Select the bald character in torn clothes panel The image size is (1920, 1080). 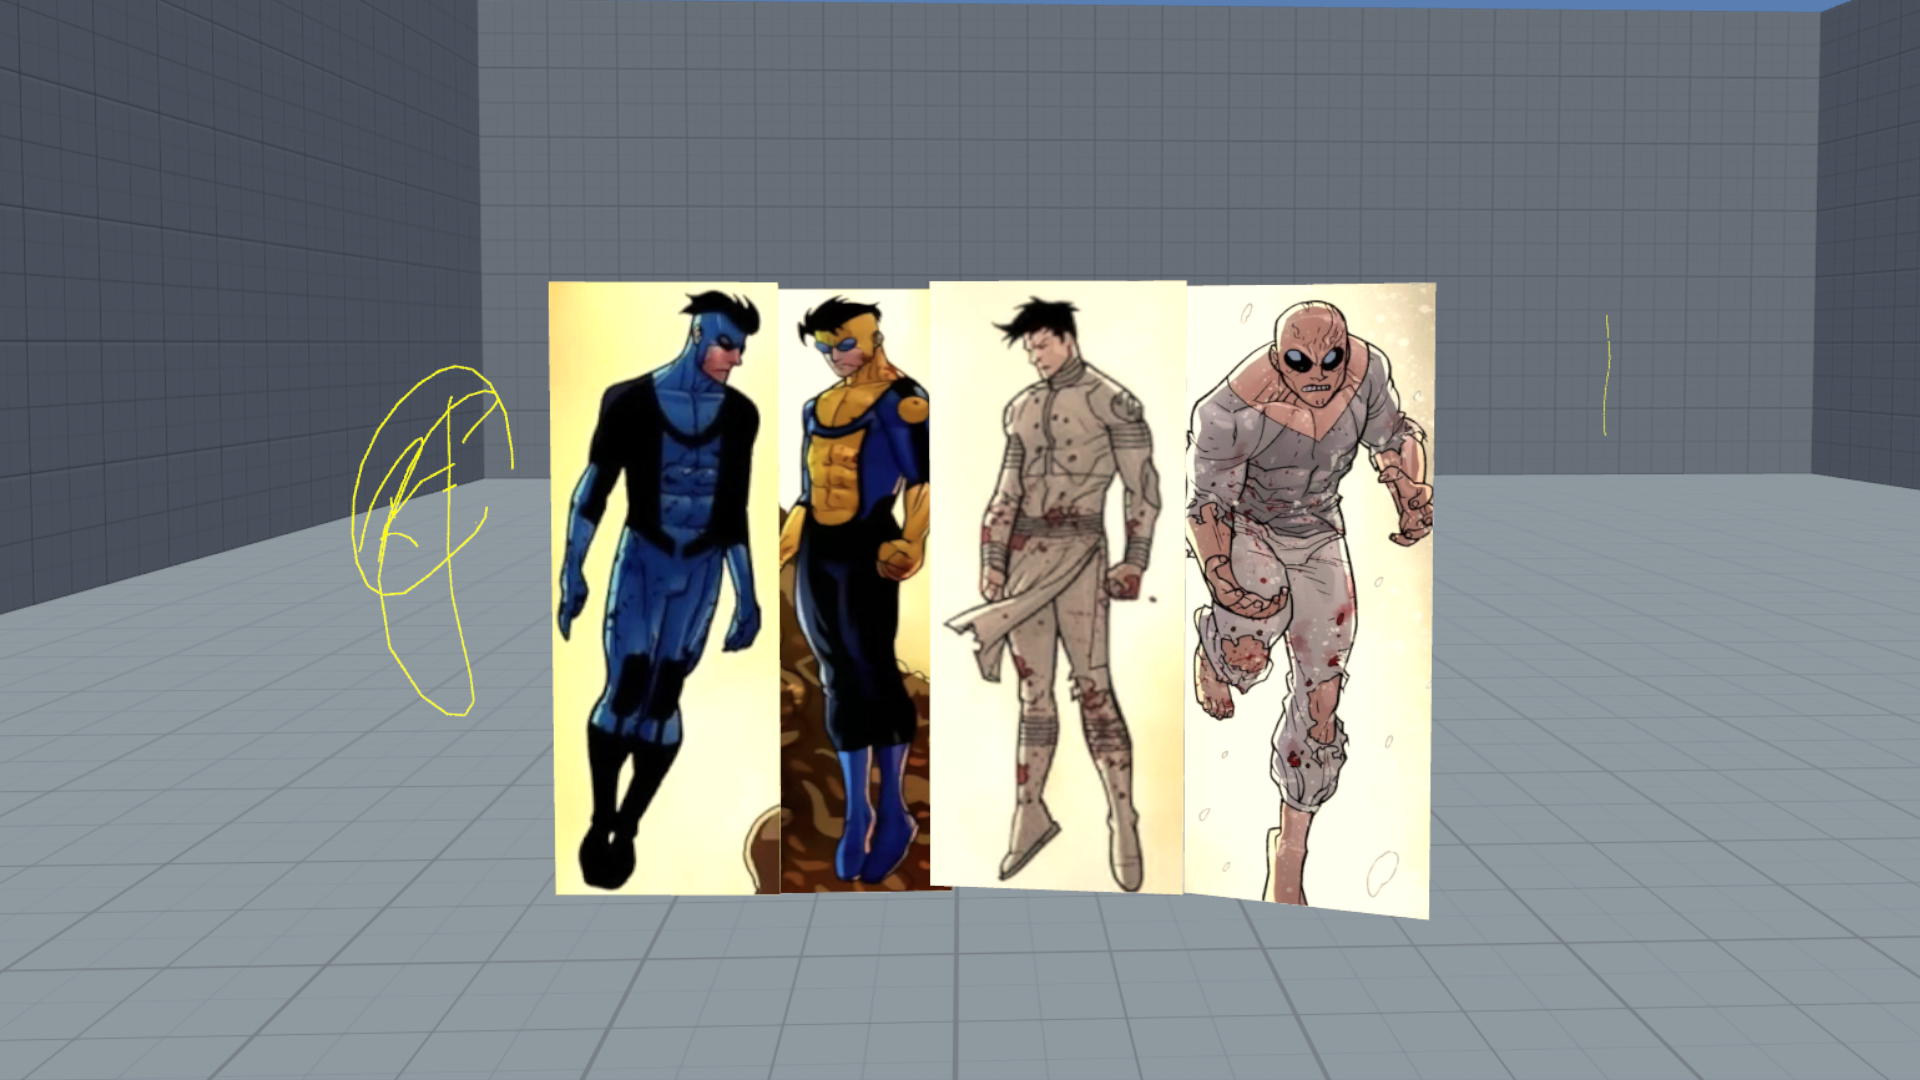click(x=1310, y=600)
